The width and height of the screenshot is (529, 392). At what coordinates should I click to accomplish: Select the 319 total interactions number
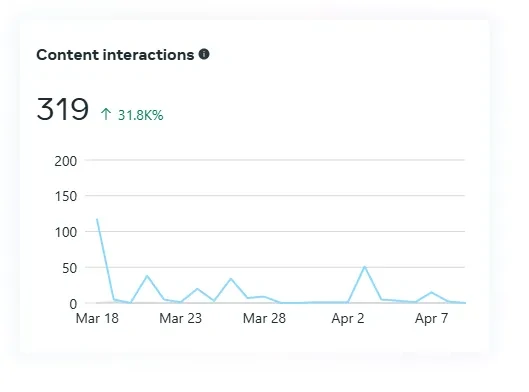pos(62,109)
